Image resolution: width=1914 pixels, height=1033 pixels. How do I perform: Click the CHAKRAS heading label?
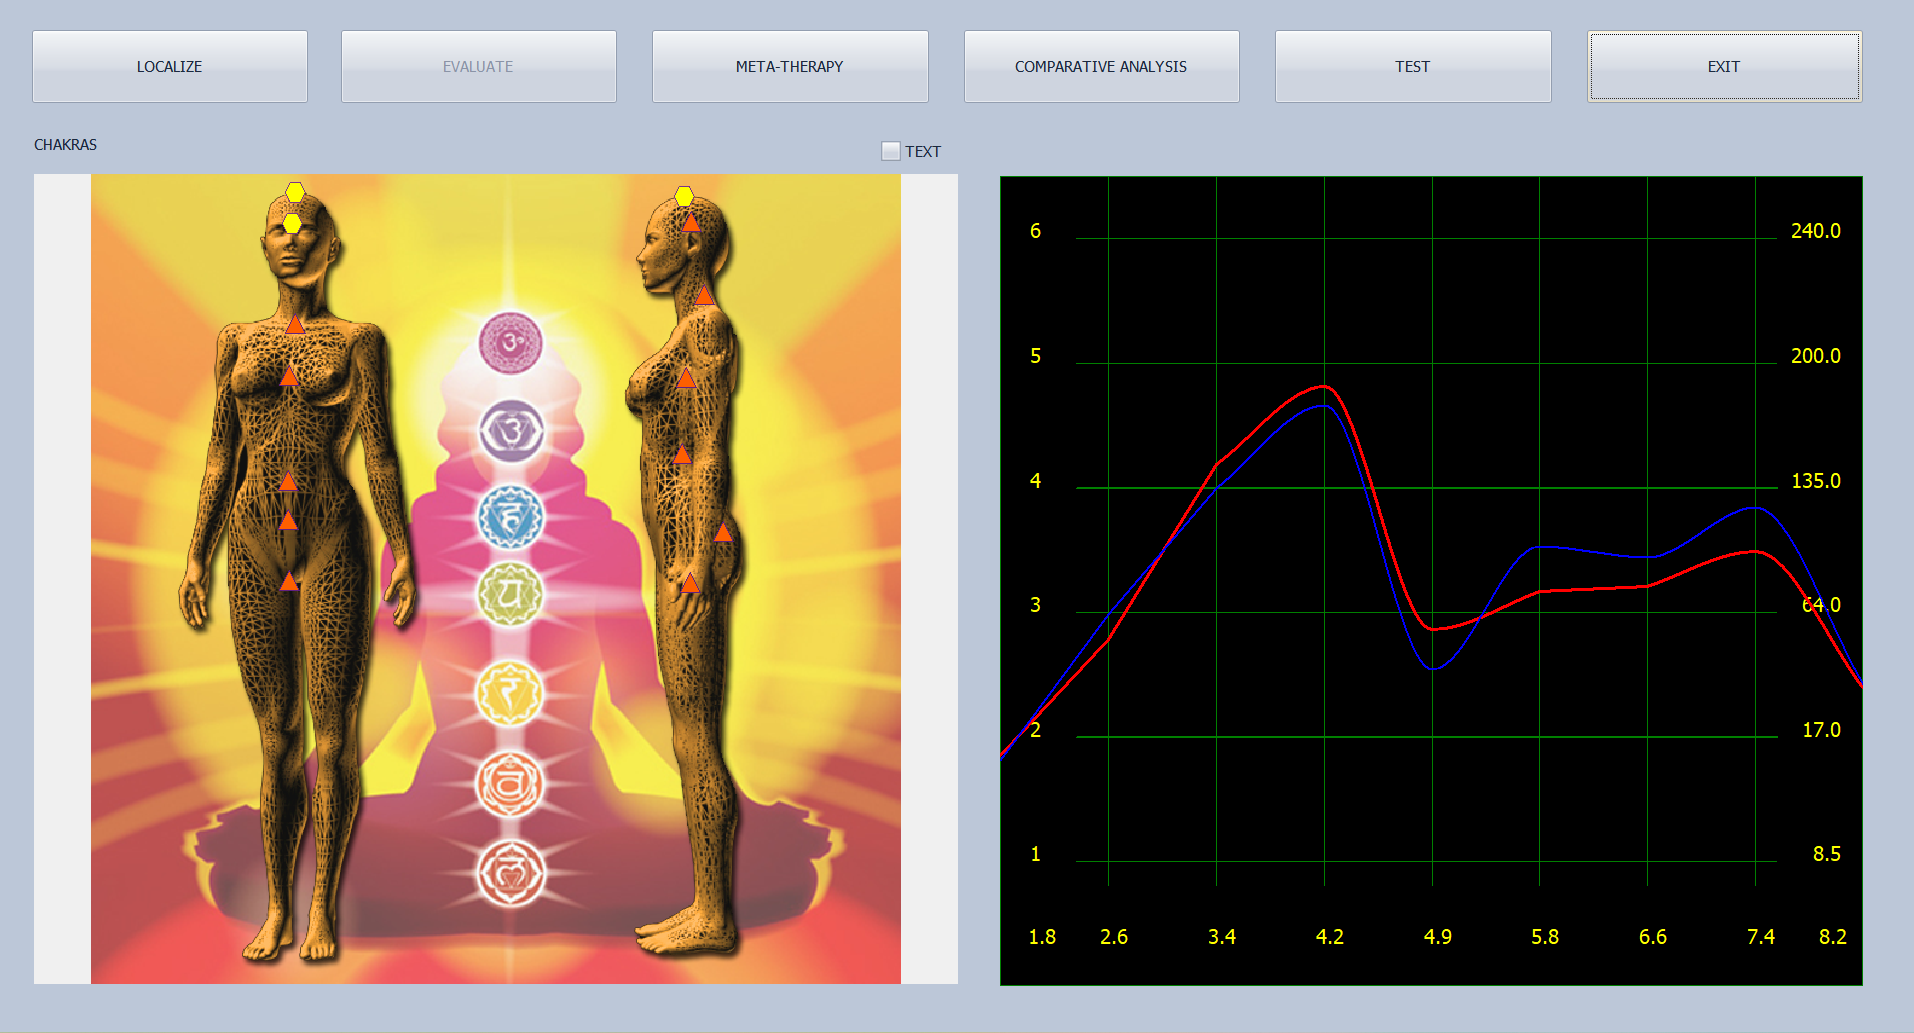tap(65, 145)
